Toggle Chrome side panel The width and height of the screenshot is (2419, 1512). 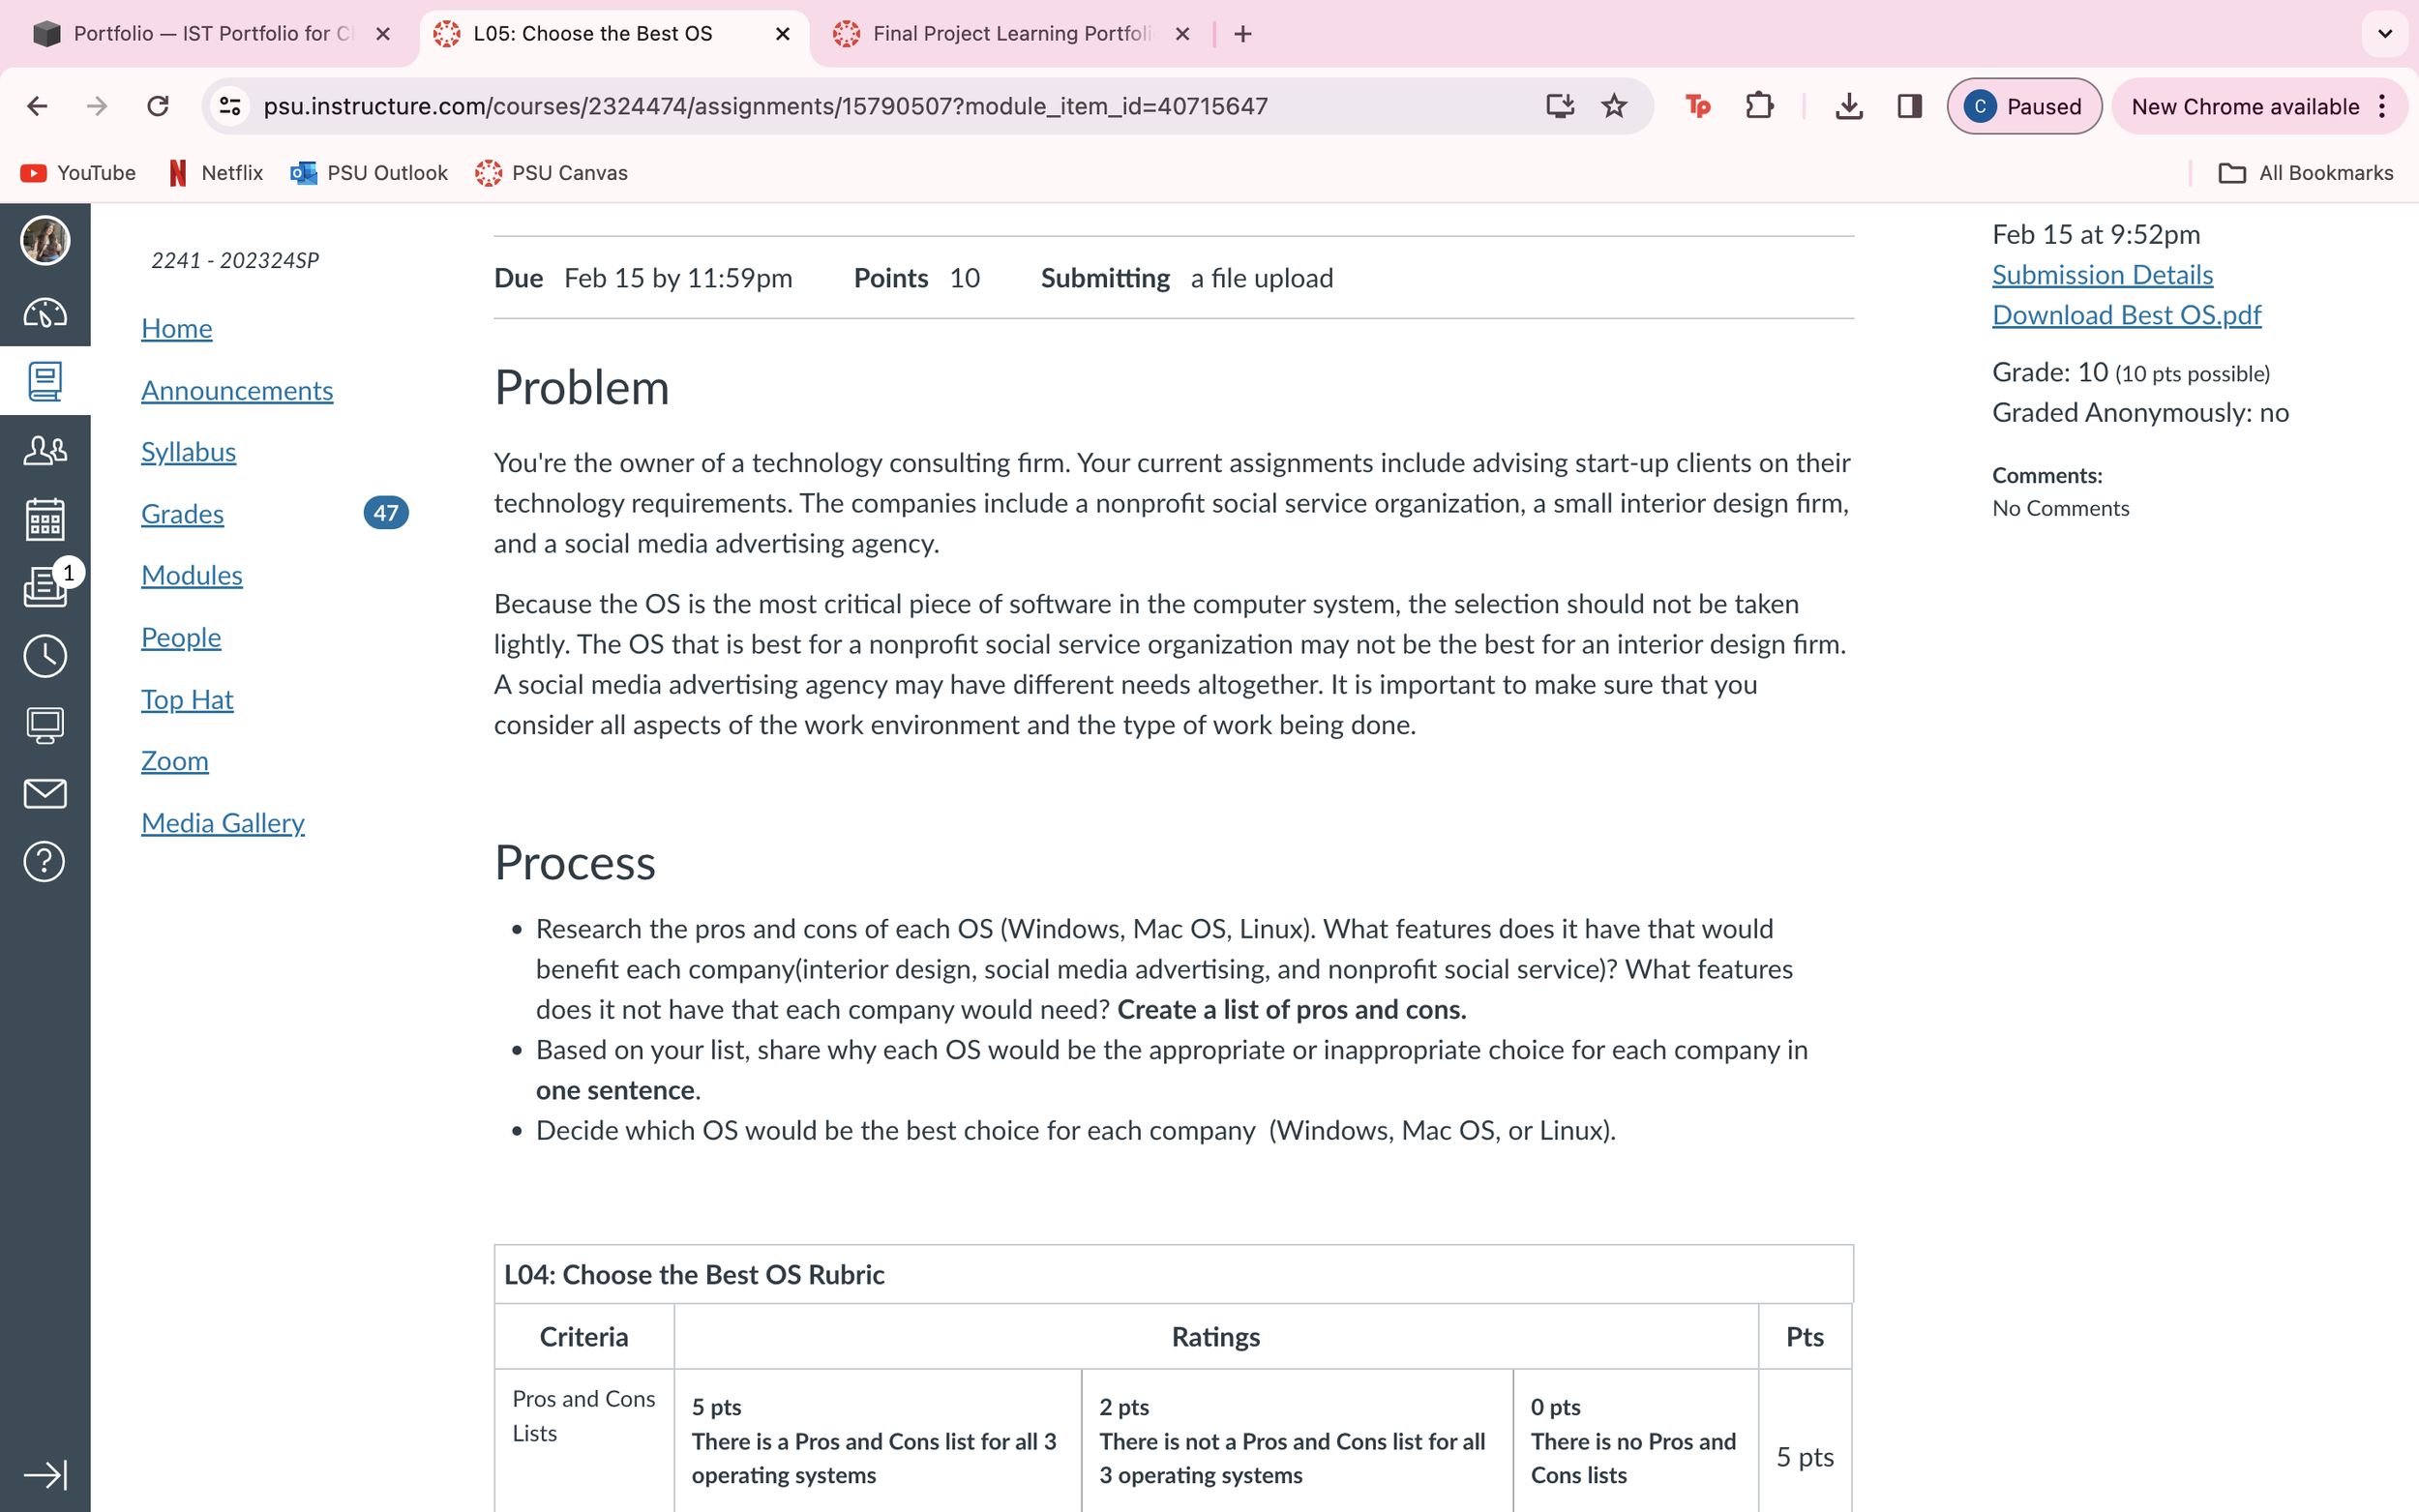(1909, 106)
